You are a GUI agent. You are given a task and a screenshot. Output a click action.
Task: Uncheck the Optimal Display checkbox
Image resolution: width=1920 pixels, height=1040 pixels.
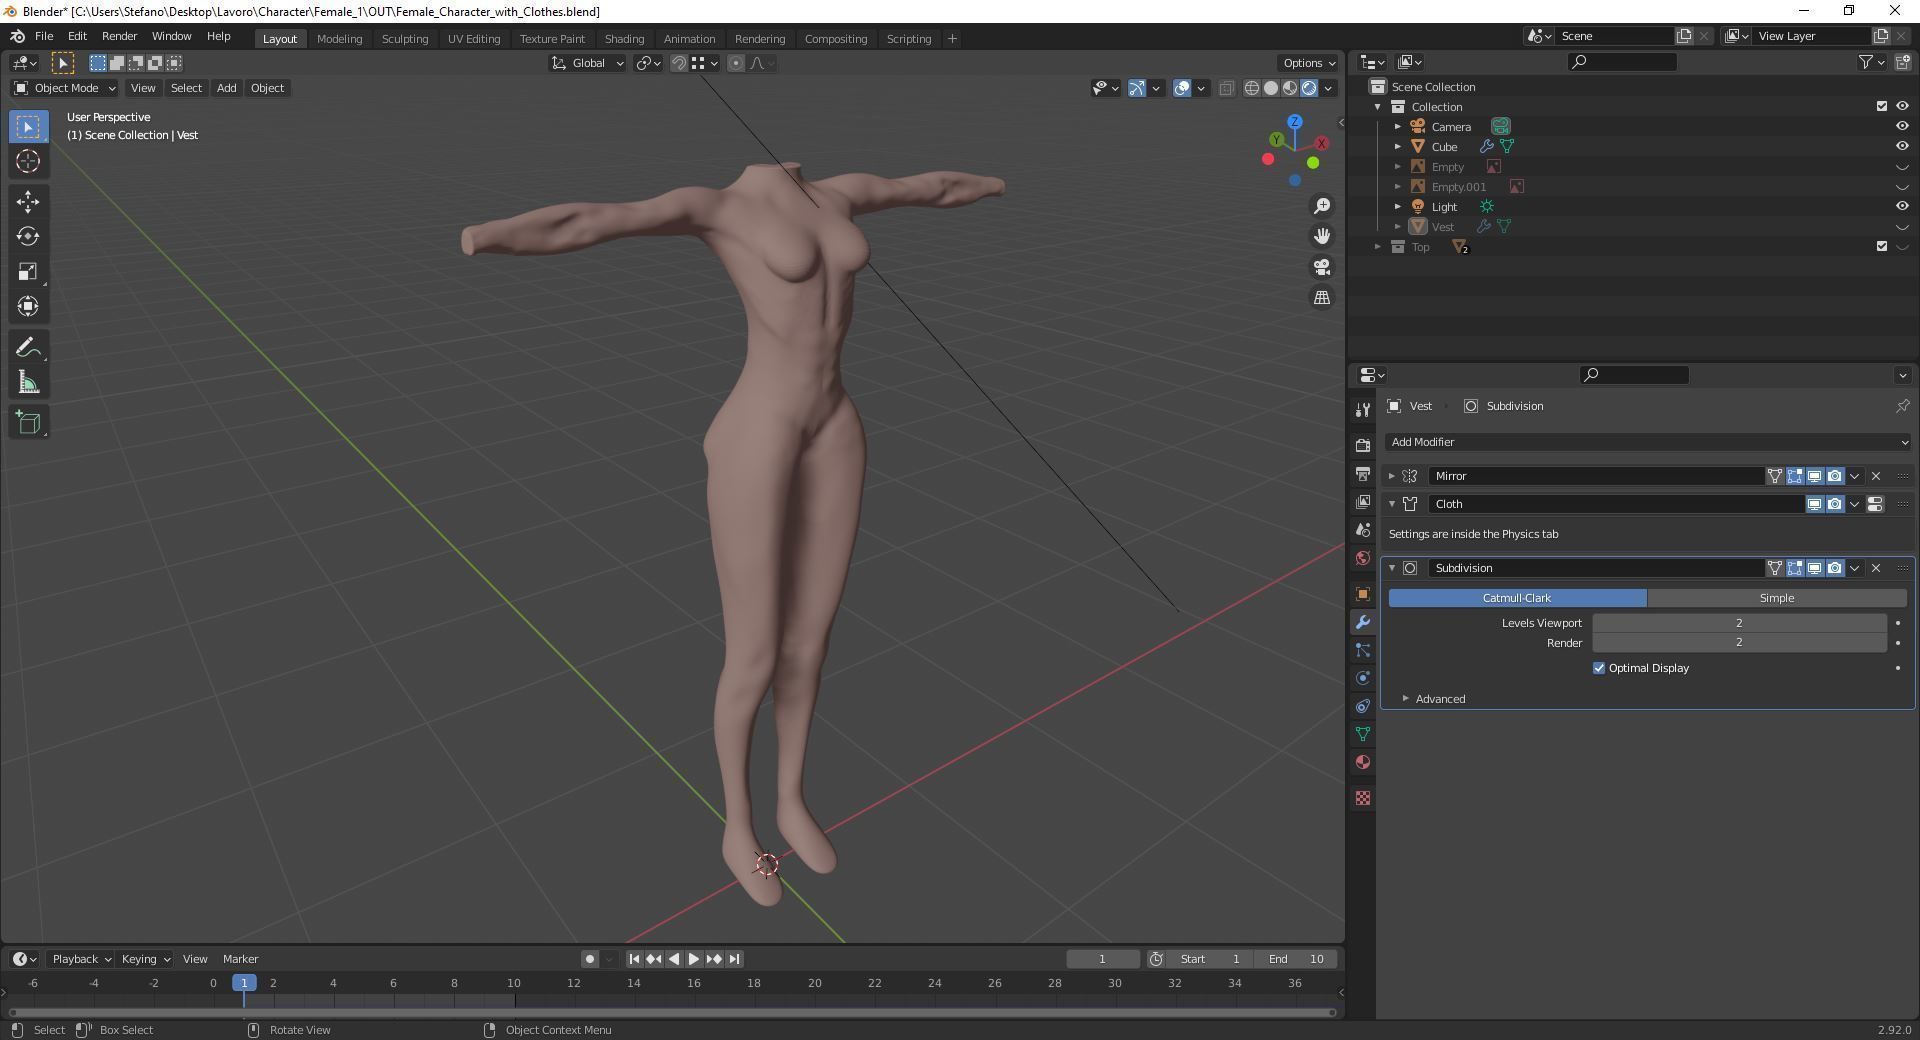[x=1599, y=668]
